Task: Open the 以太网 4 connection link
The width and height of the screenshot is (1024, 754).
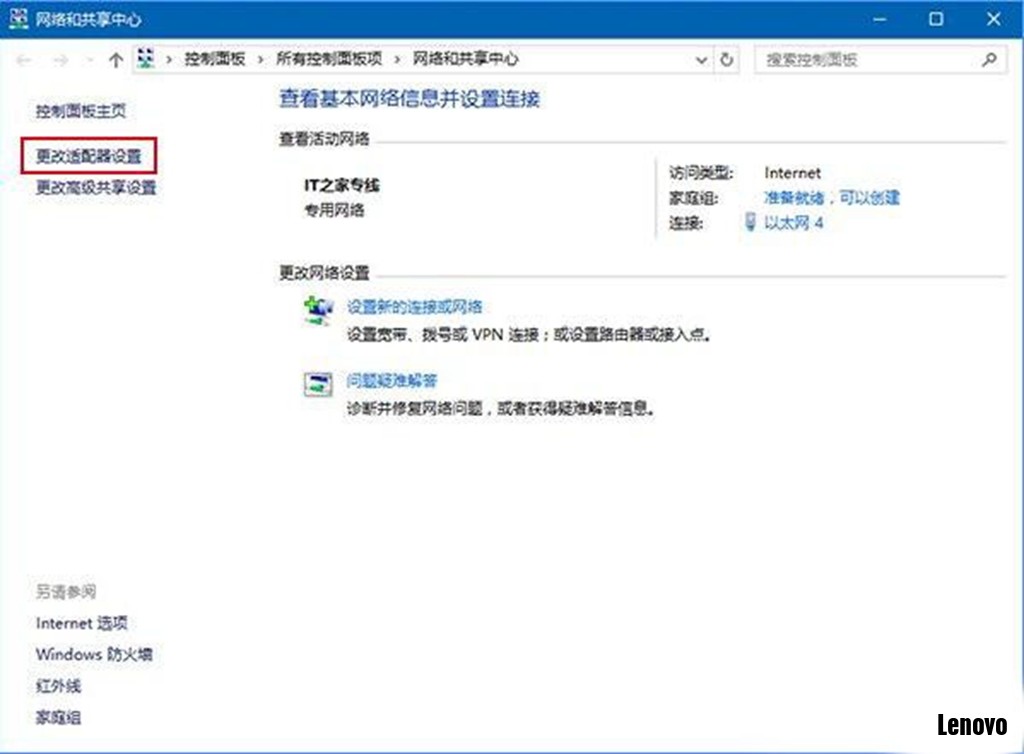Action: pos(793,223)
